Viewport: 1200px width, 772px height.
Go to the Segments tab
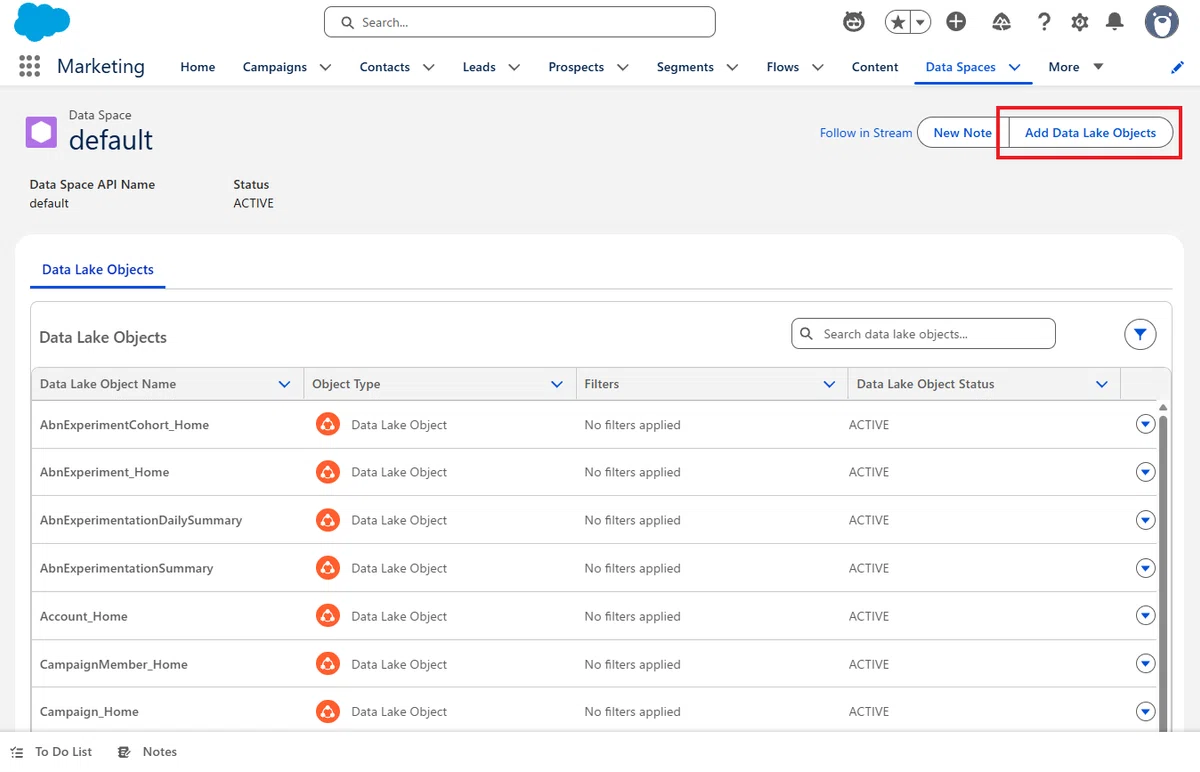(x=685, y=67)
